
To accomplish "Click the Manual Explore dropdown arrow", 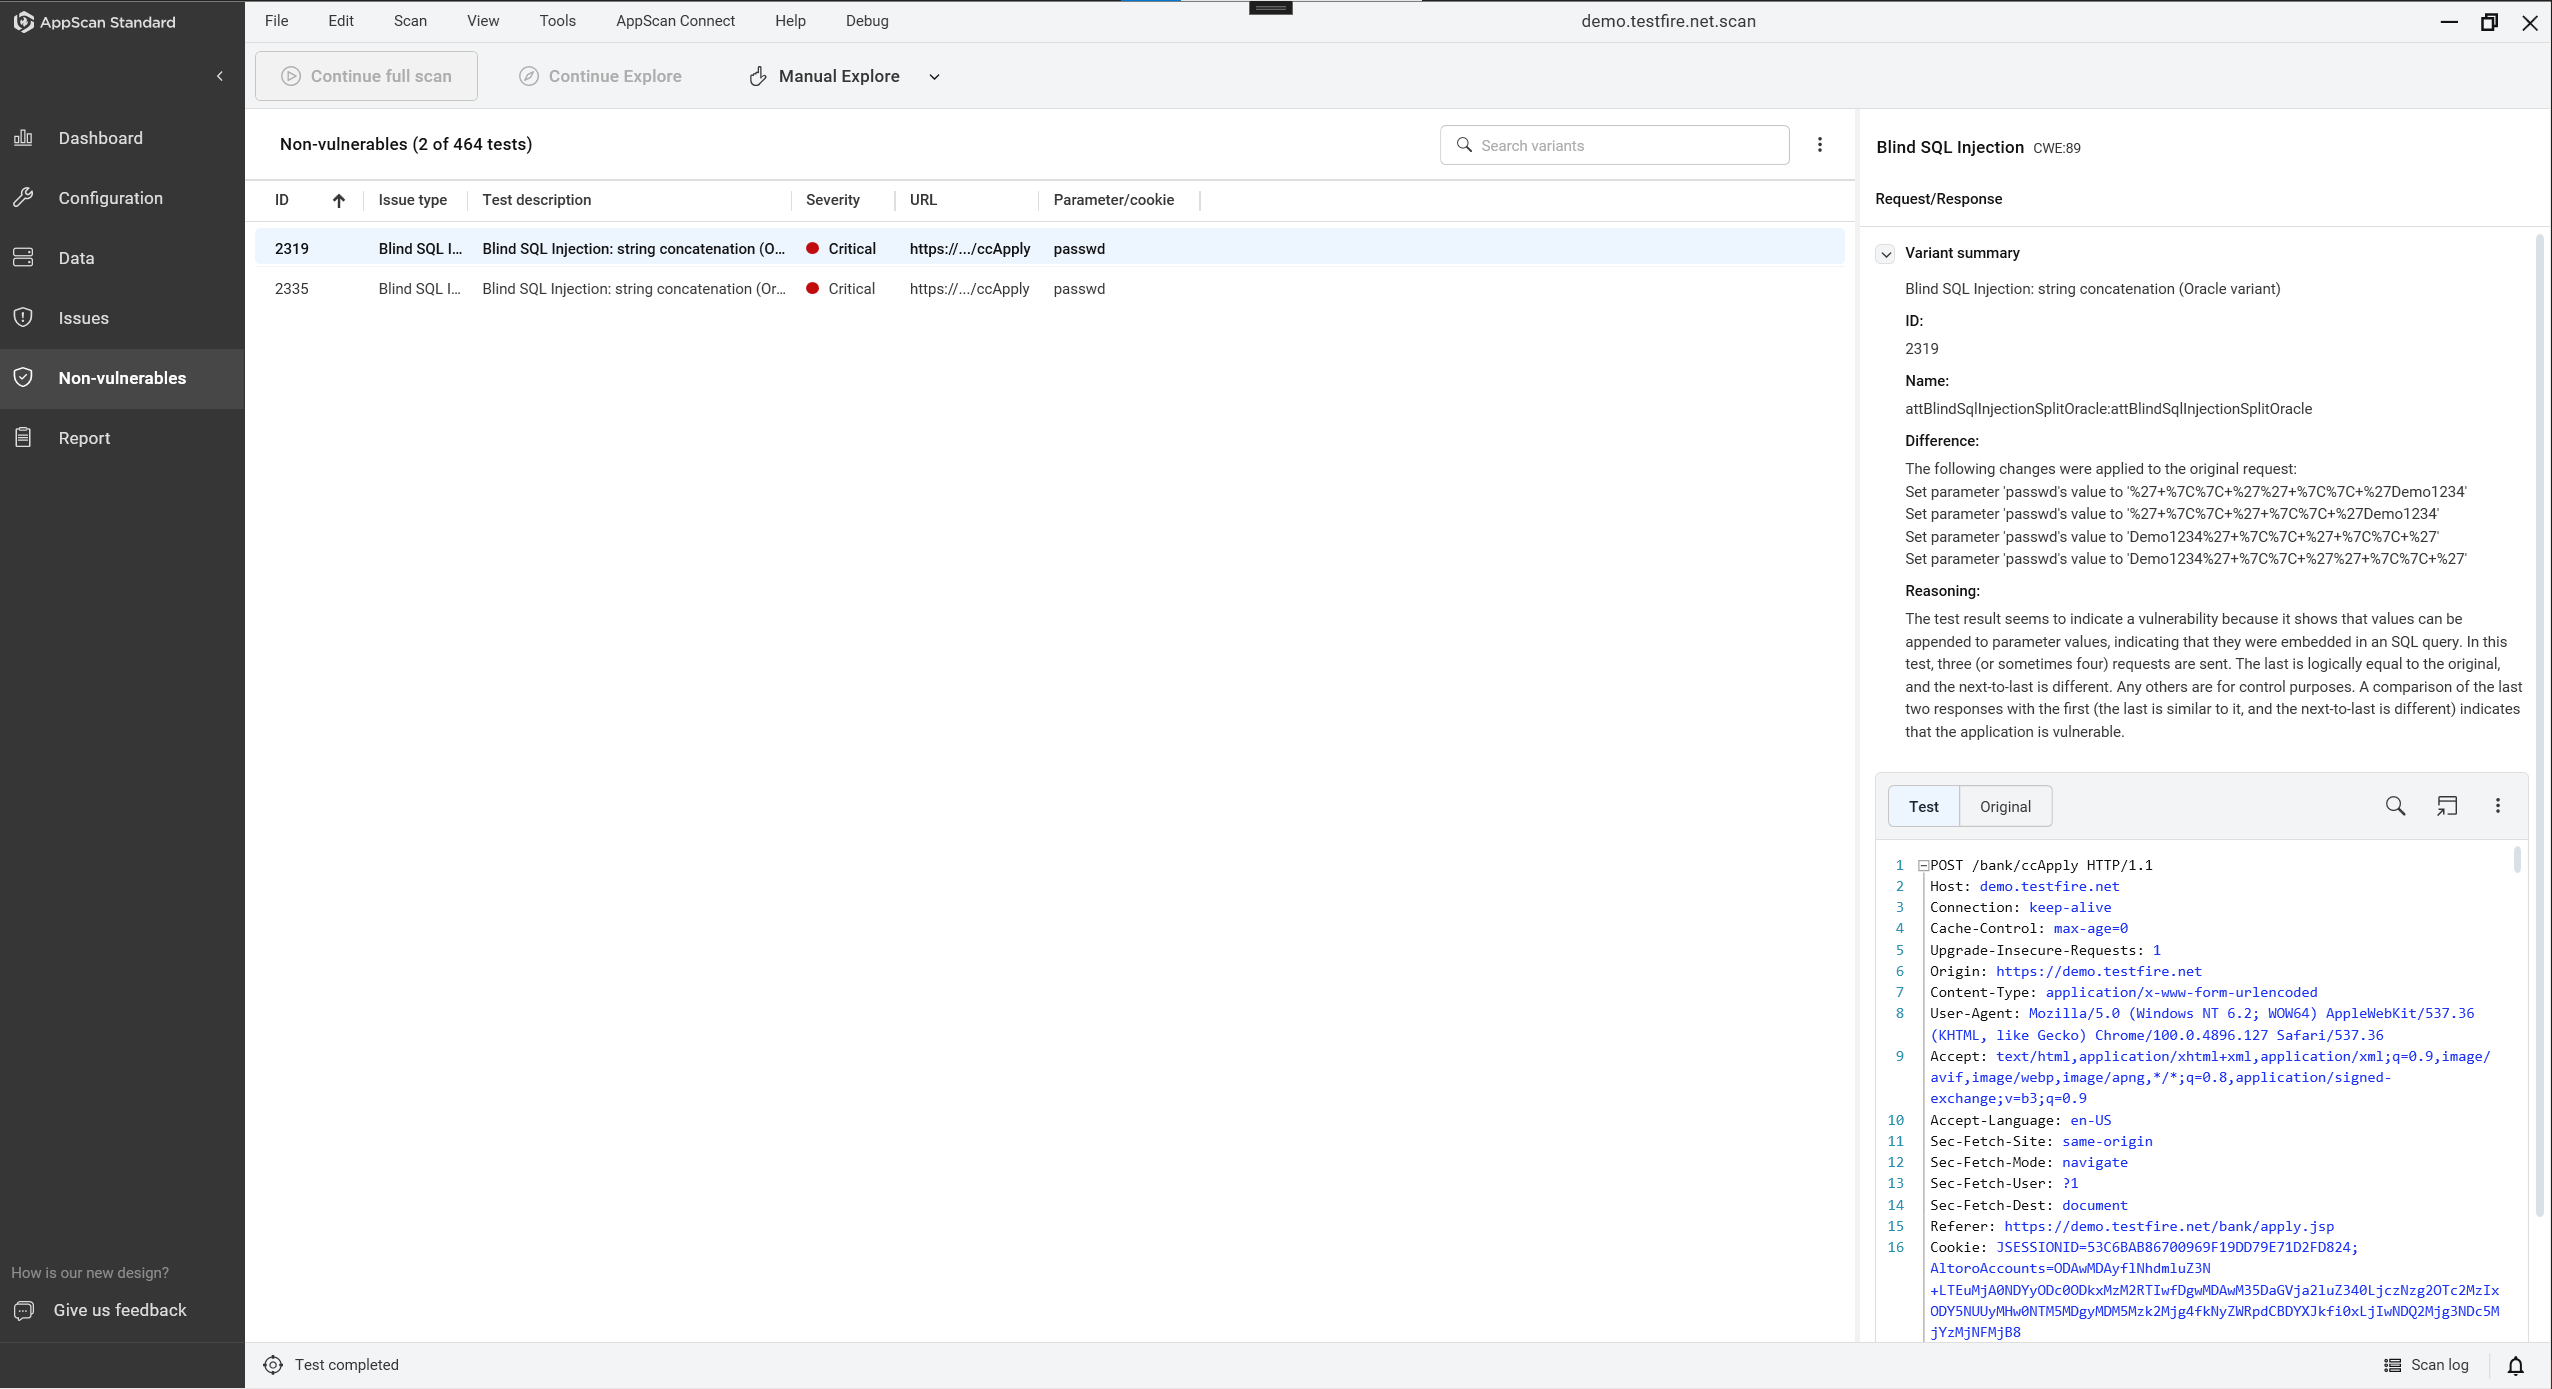I will click(937, 75).
